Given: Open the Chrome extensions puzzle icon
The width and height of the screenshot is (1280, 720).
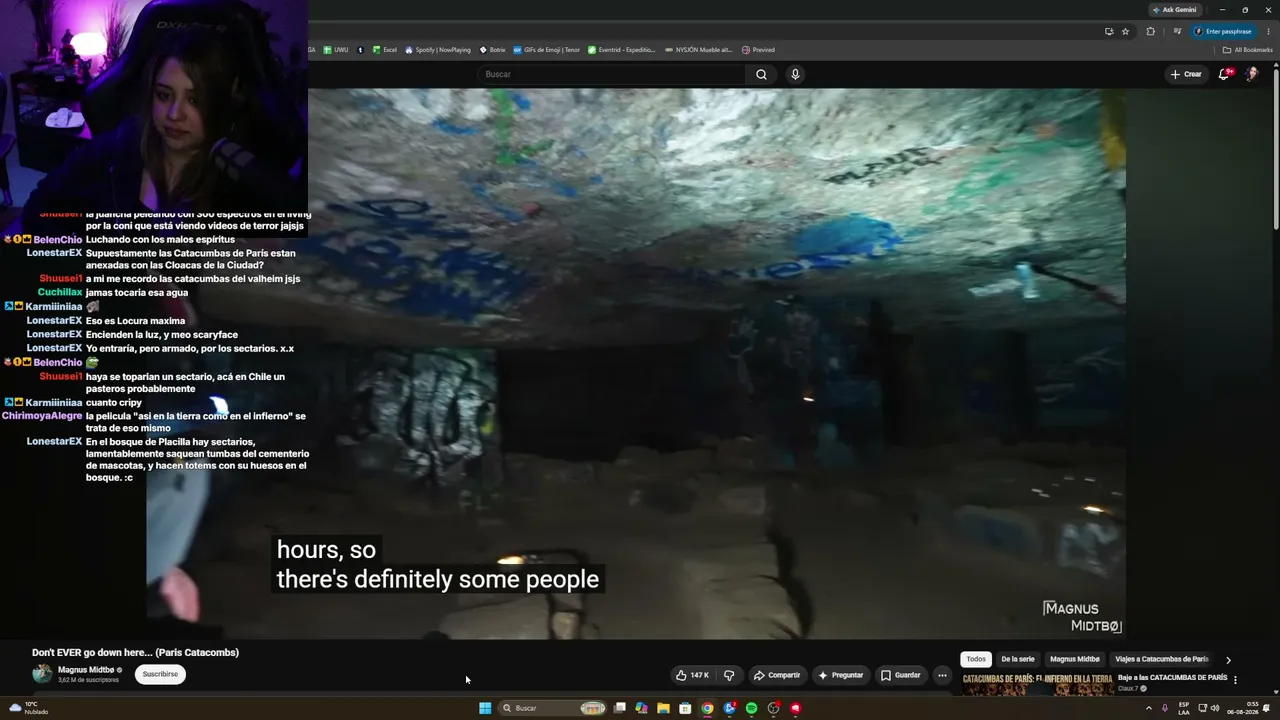Looking at the screenshot, I should tap(1150, 31).
